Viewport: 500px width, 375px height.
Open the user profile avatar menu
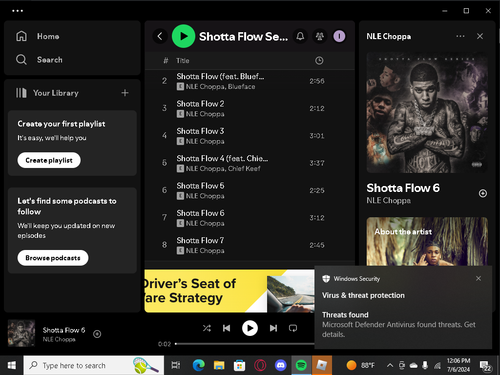tap(339, 36)
